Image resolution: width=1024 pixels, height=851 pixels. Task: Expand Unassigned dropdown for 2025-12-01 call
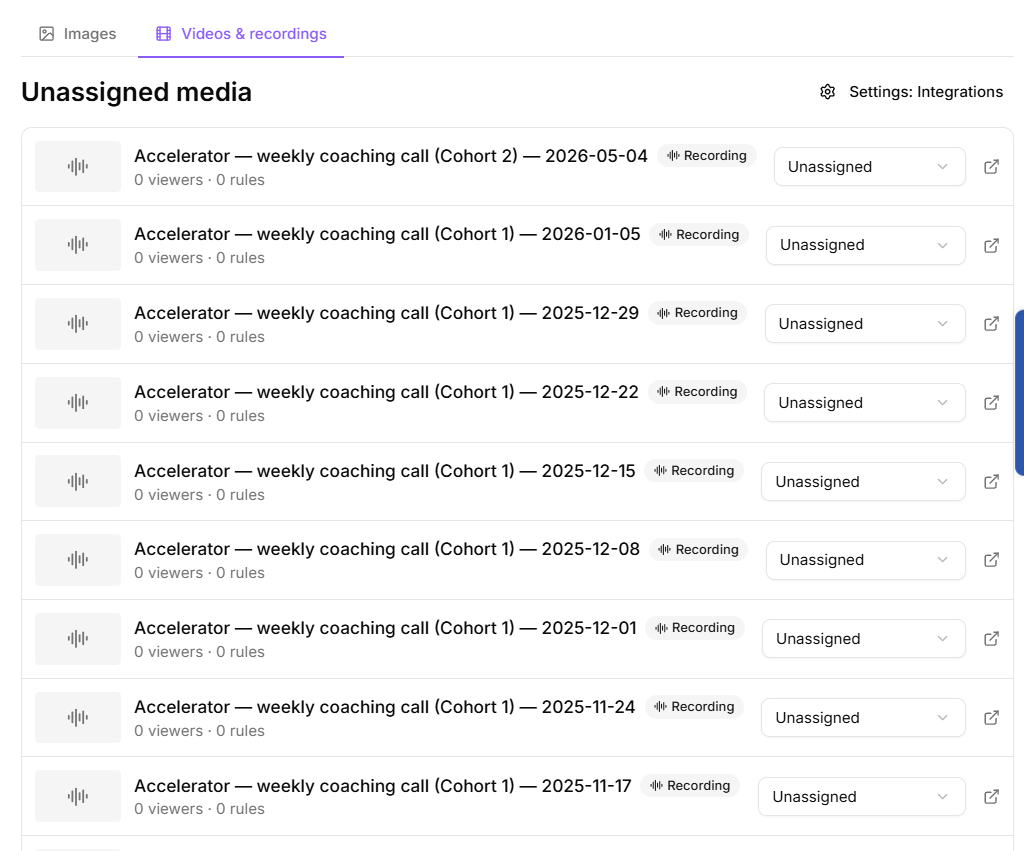(863, 639)
